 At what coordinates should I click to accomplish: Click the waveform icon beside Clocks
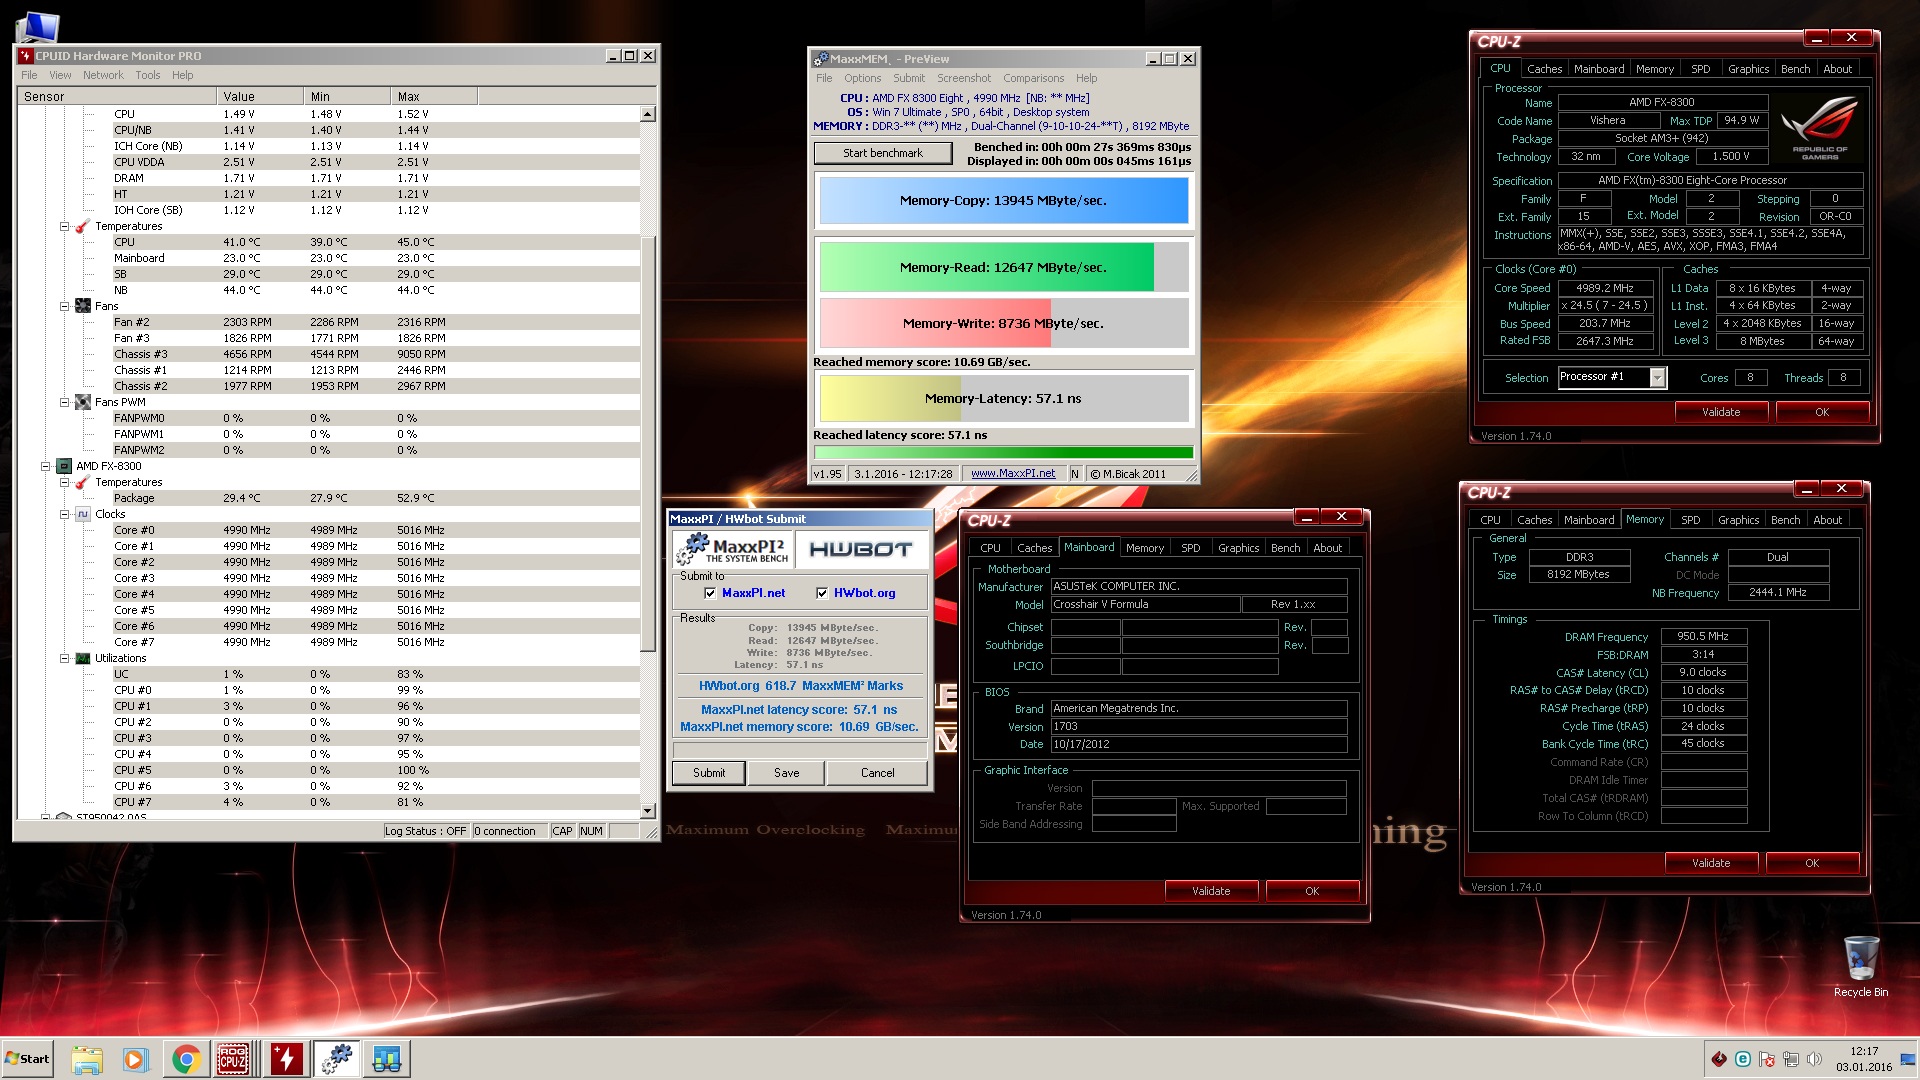[x=83, y=514]
